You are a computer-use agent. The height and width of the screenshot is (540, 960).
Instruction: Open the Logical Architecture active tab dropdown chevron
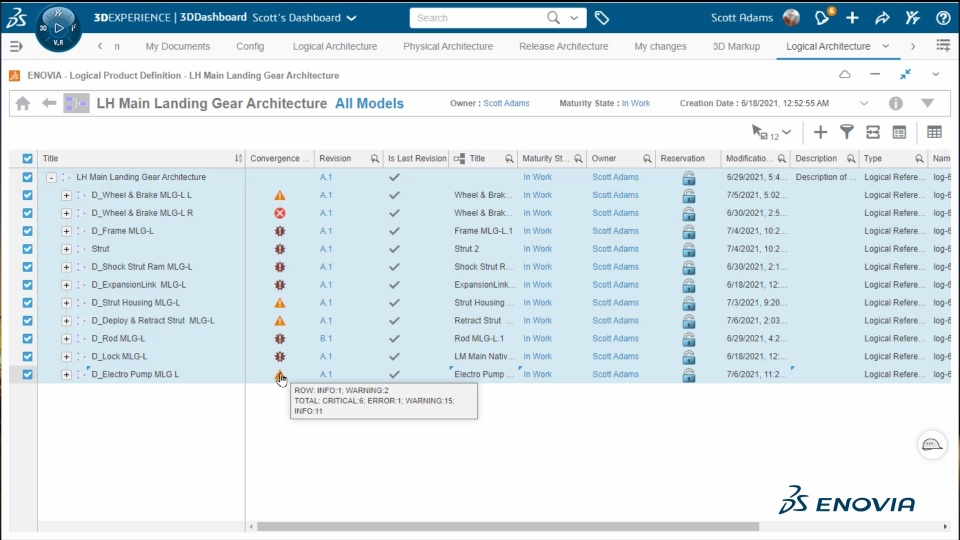point(885,46)
